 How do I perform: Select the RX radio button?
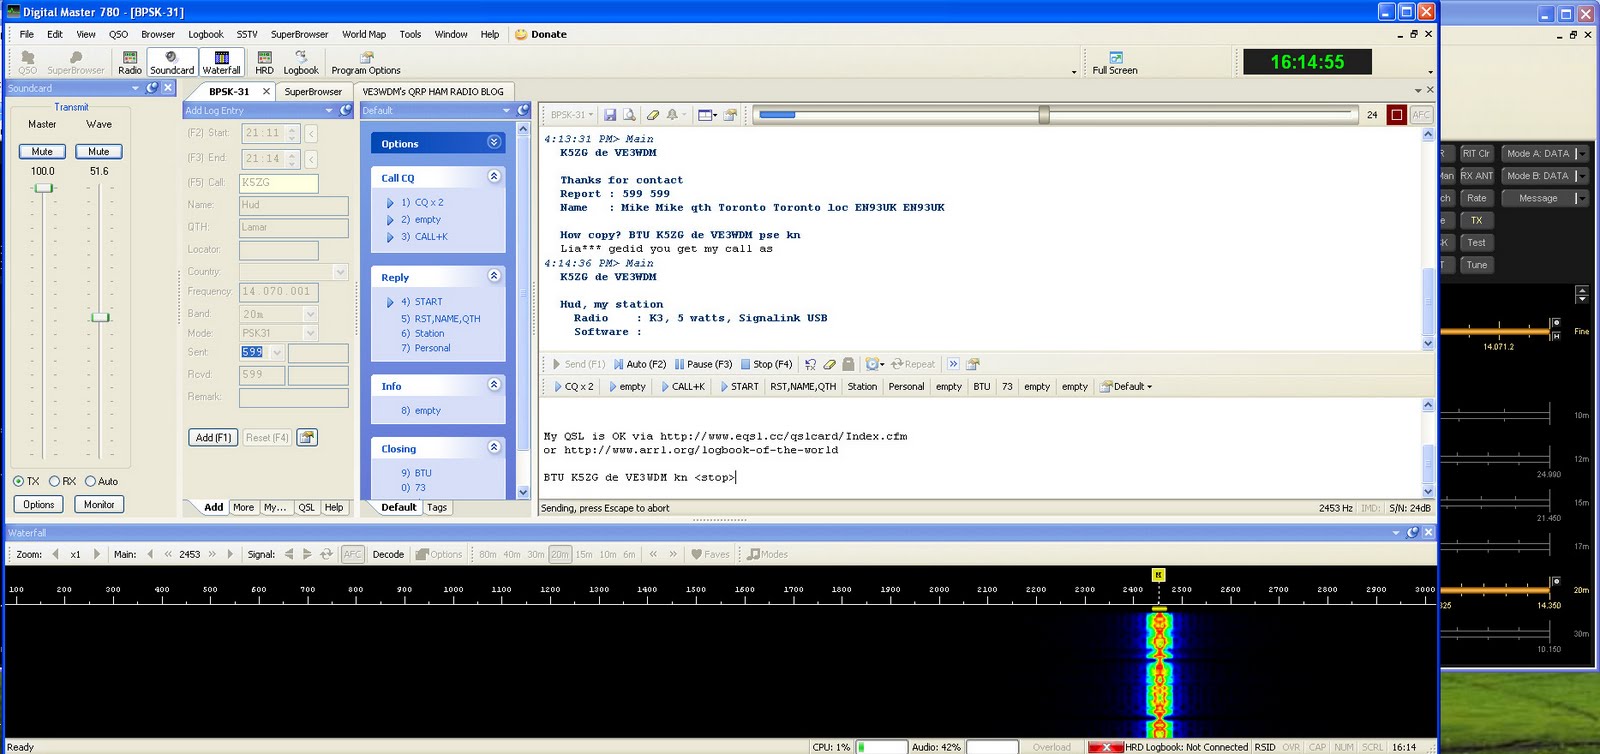pyautogui.click(x=55, y=481)
